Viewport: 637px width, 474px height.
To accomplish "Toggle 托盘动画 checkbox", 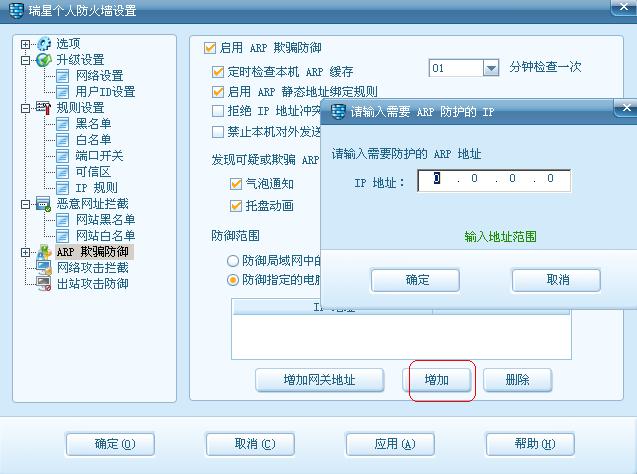I will [236, 206].
